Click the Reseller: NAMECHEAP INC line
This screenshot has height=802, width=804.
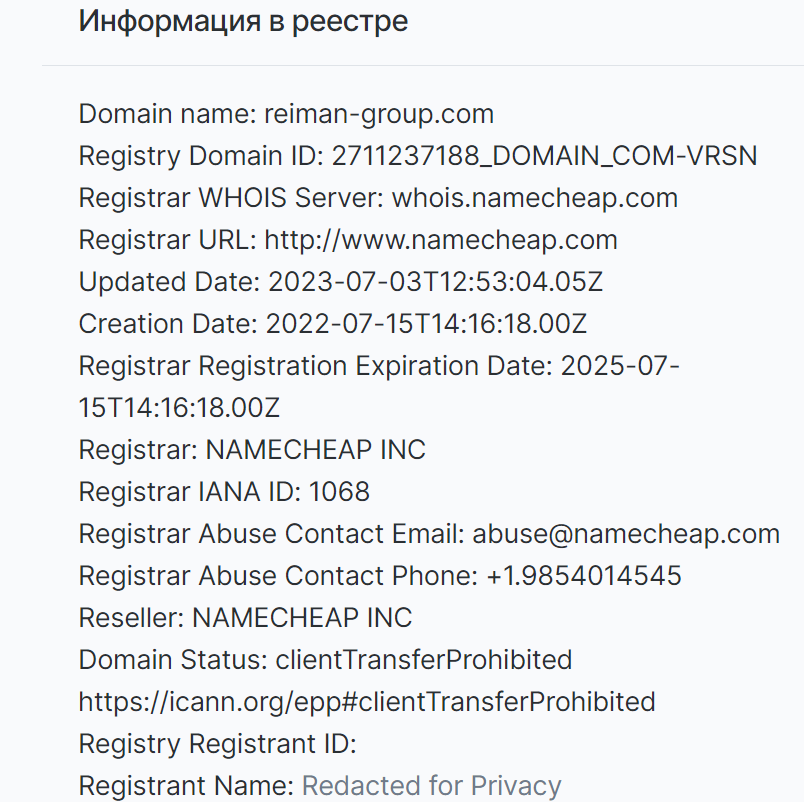coord(245,618)
